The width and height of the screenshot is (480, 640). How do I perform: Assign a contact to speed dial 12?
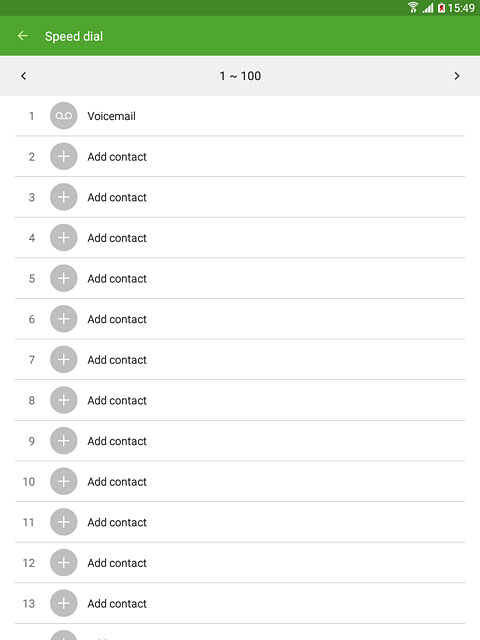pyautogui.click(x=240, y=563)
